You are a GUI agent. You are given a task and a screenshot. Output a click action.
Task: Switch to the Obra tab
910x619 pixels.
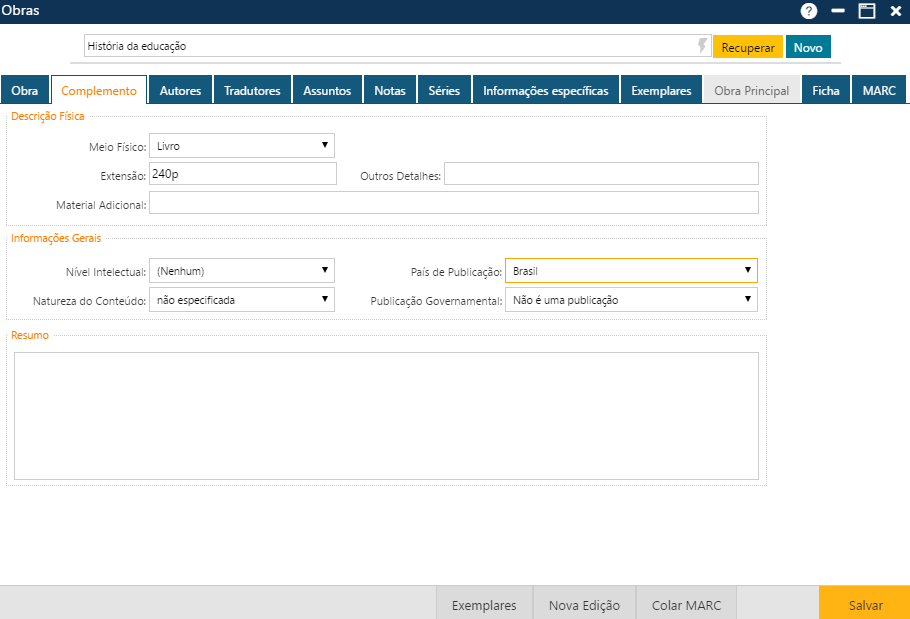coord(25,90)
